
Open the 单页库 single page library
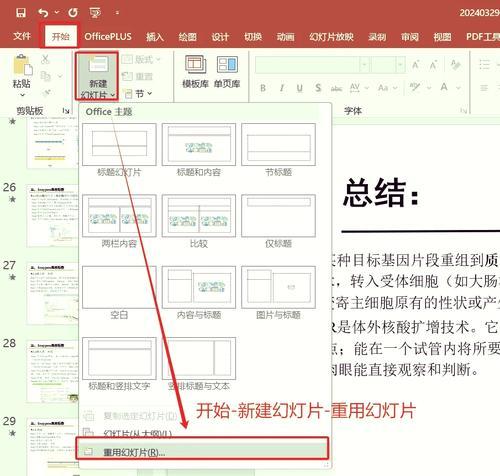click(x=227, y=72)
